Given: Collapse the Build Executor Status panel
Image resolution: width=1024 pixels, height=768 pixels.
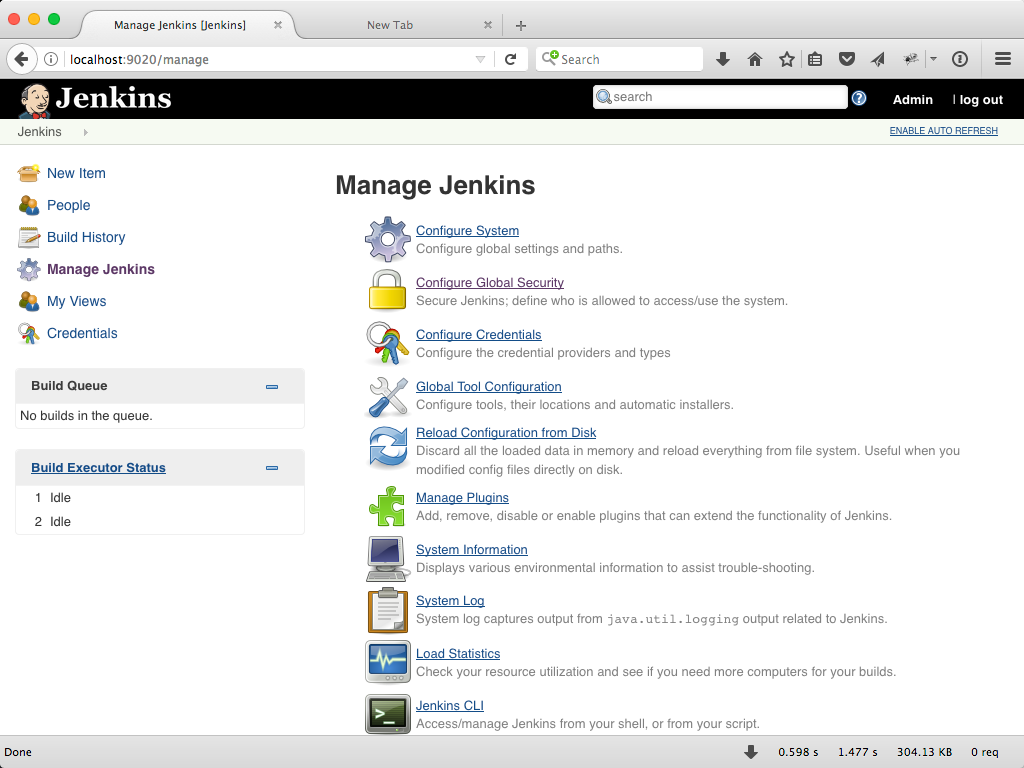Looking at the screenshot, I should (x=272, y=468).
